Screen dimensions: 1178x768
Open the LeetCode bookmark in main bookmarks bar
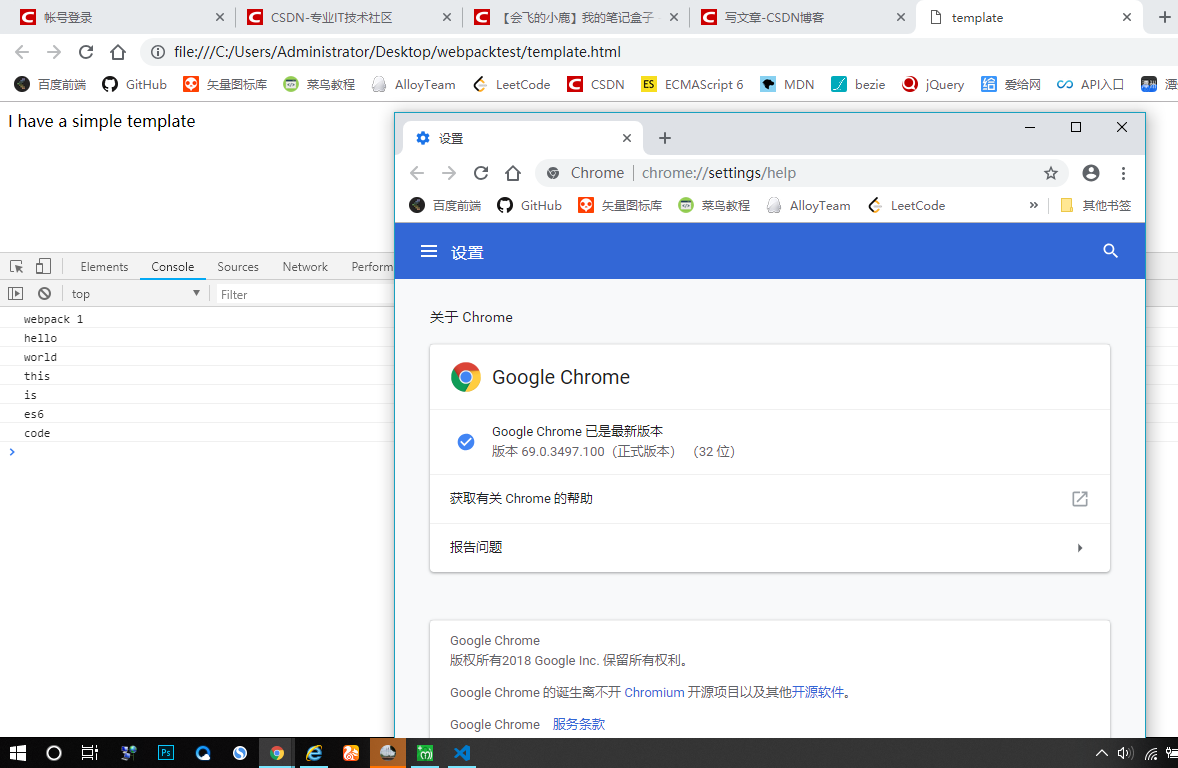point(512,84)
